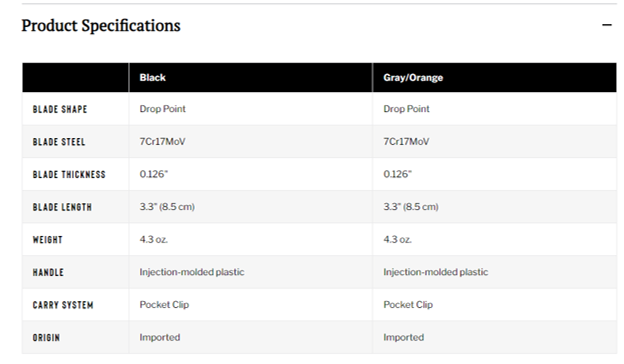Viewport: 624px width, 364px height.
Task: Click 0.126" thickness in Black column
Action: point(154,174)
